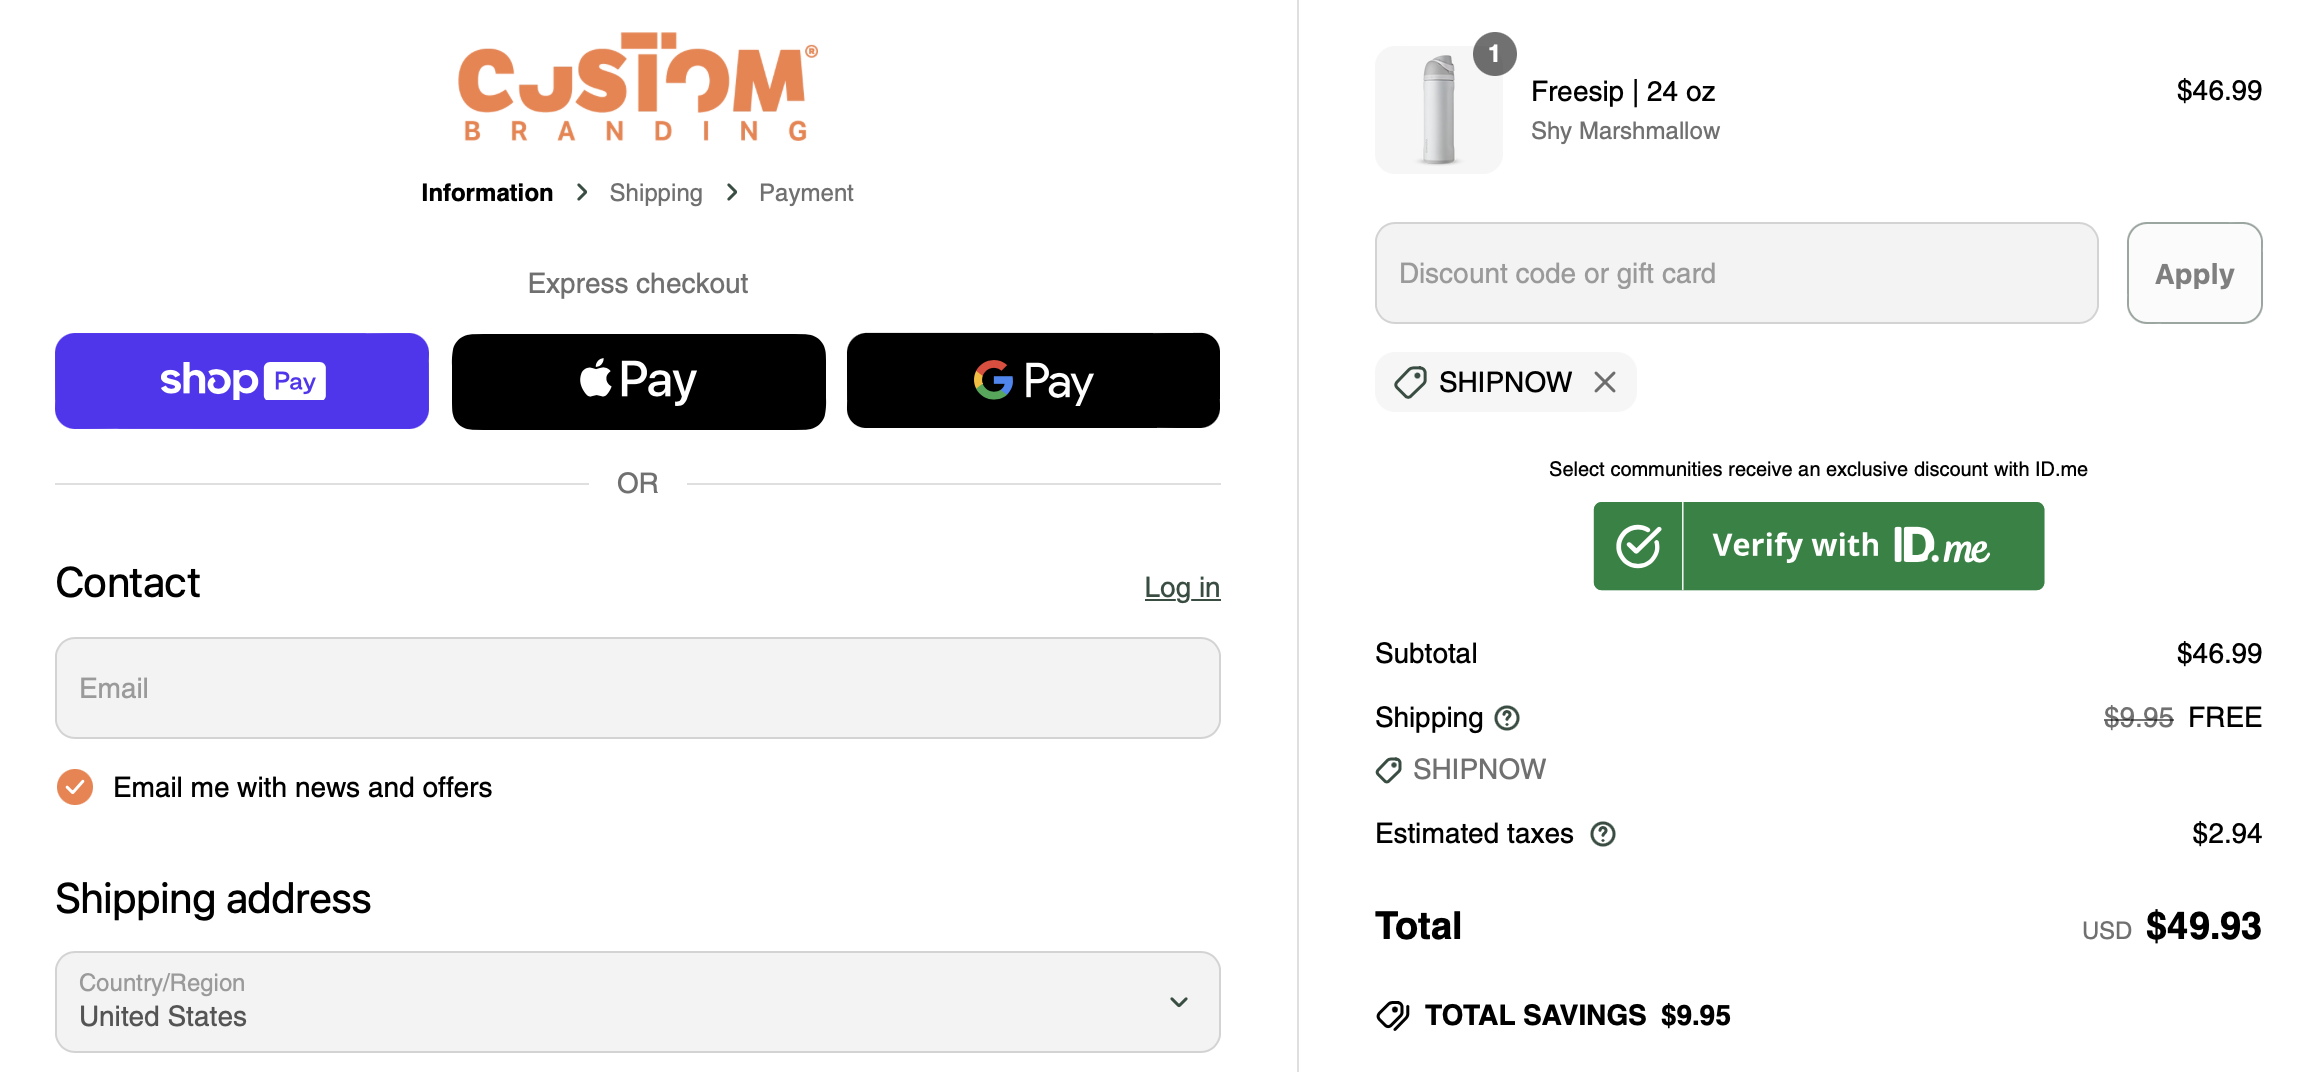2308x1072 pixels.
Task: Choose Google Pay express checkout
Action: pos(1033,381)
